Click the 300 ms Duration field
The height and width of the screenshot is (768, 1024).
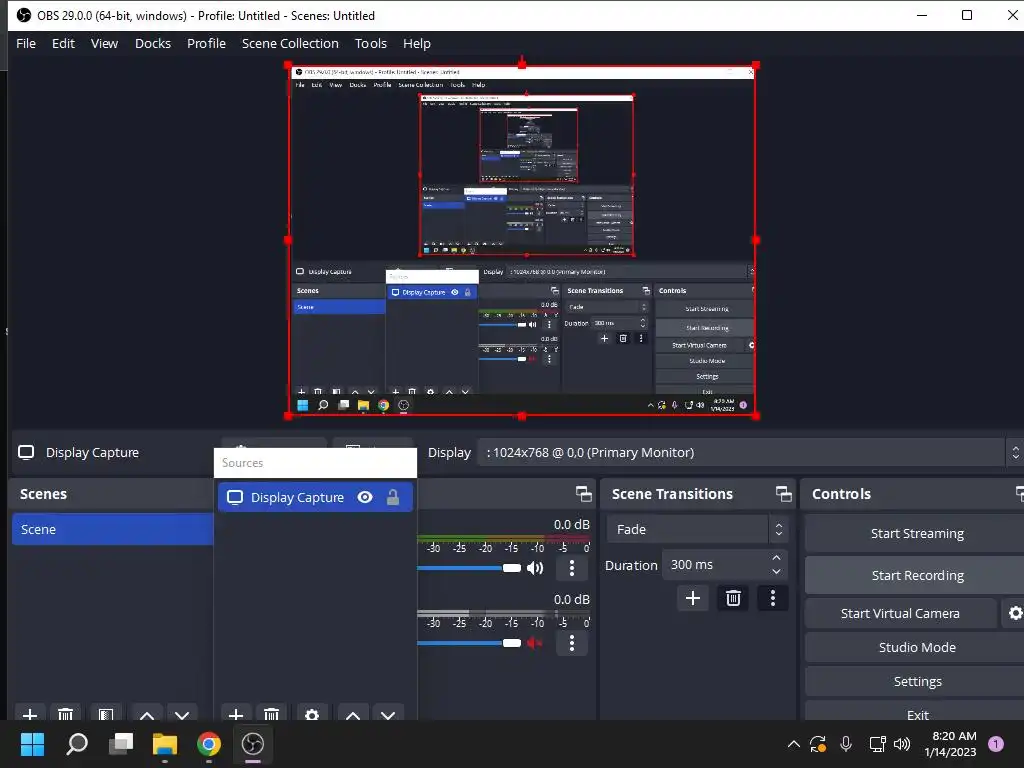pos(715,565)
